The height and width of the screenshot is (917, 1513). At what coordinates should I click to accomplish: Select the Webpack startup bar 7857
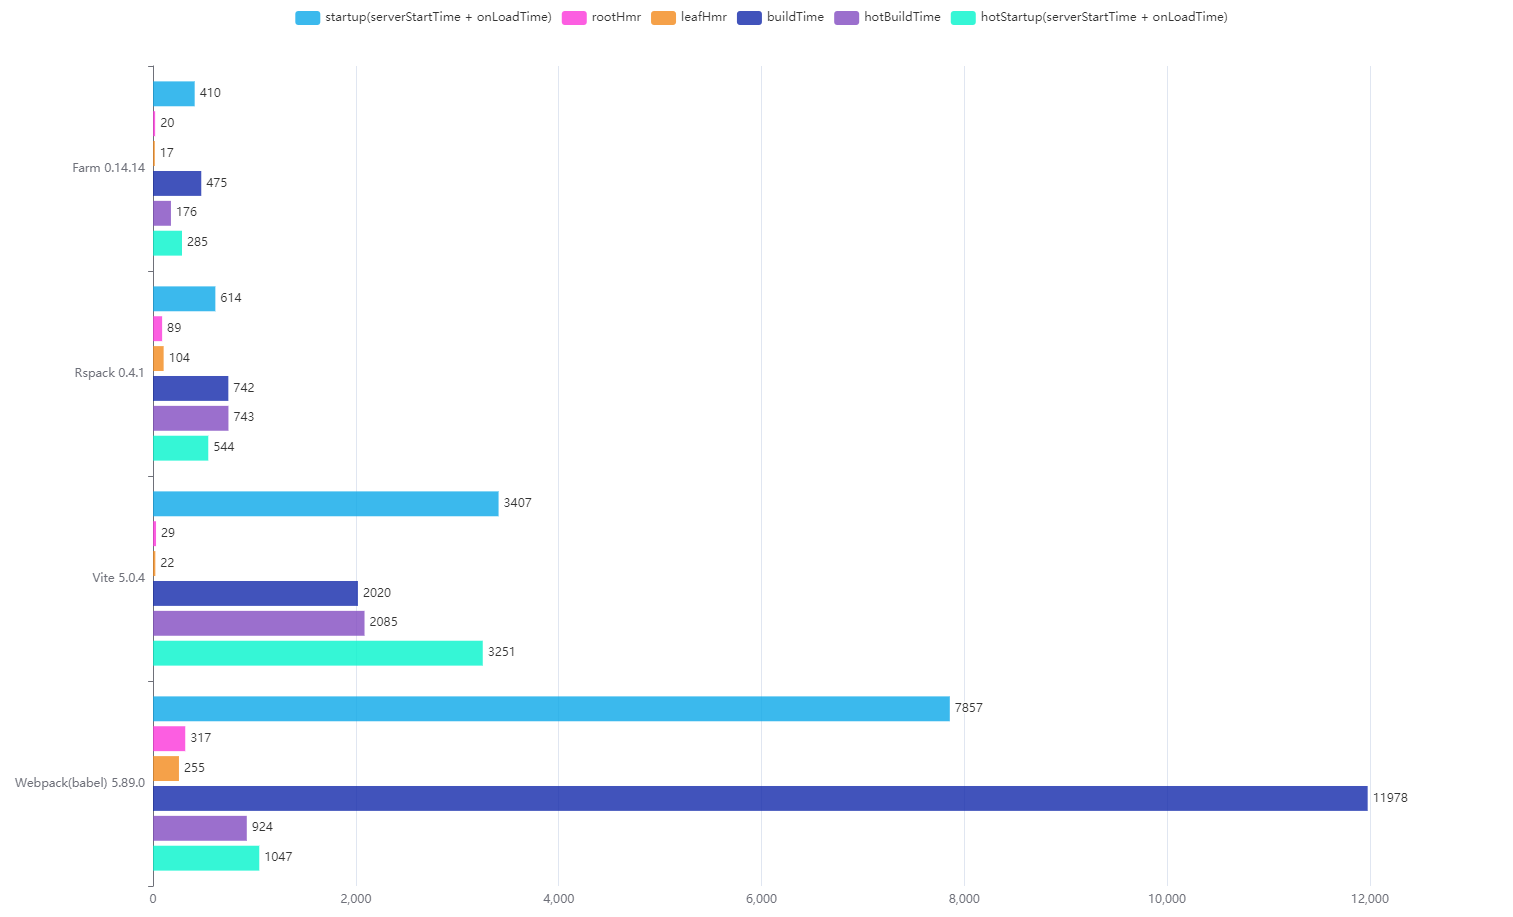click(551, 709)
